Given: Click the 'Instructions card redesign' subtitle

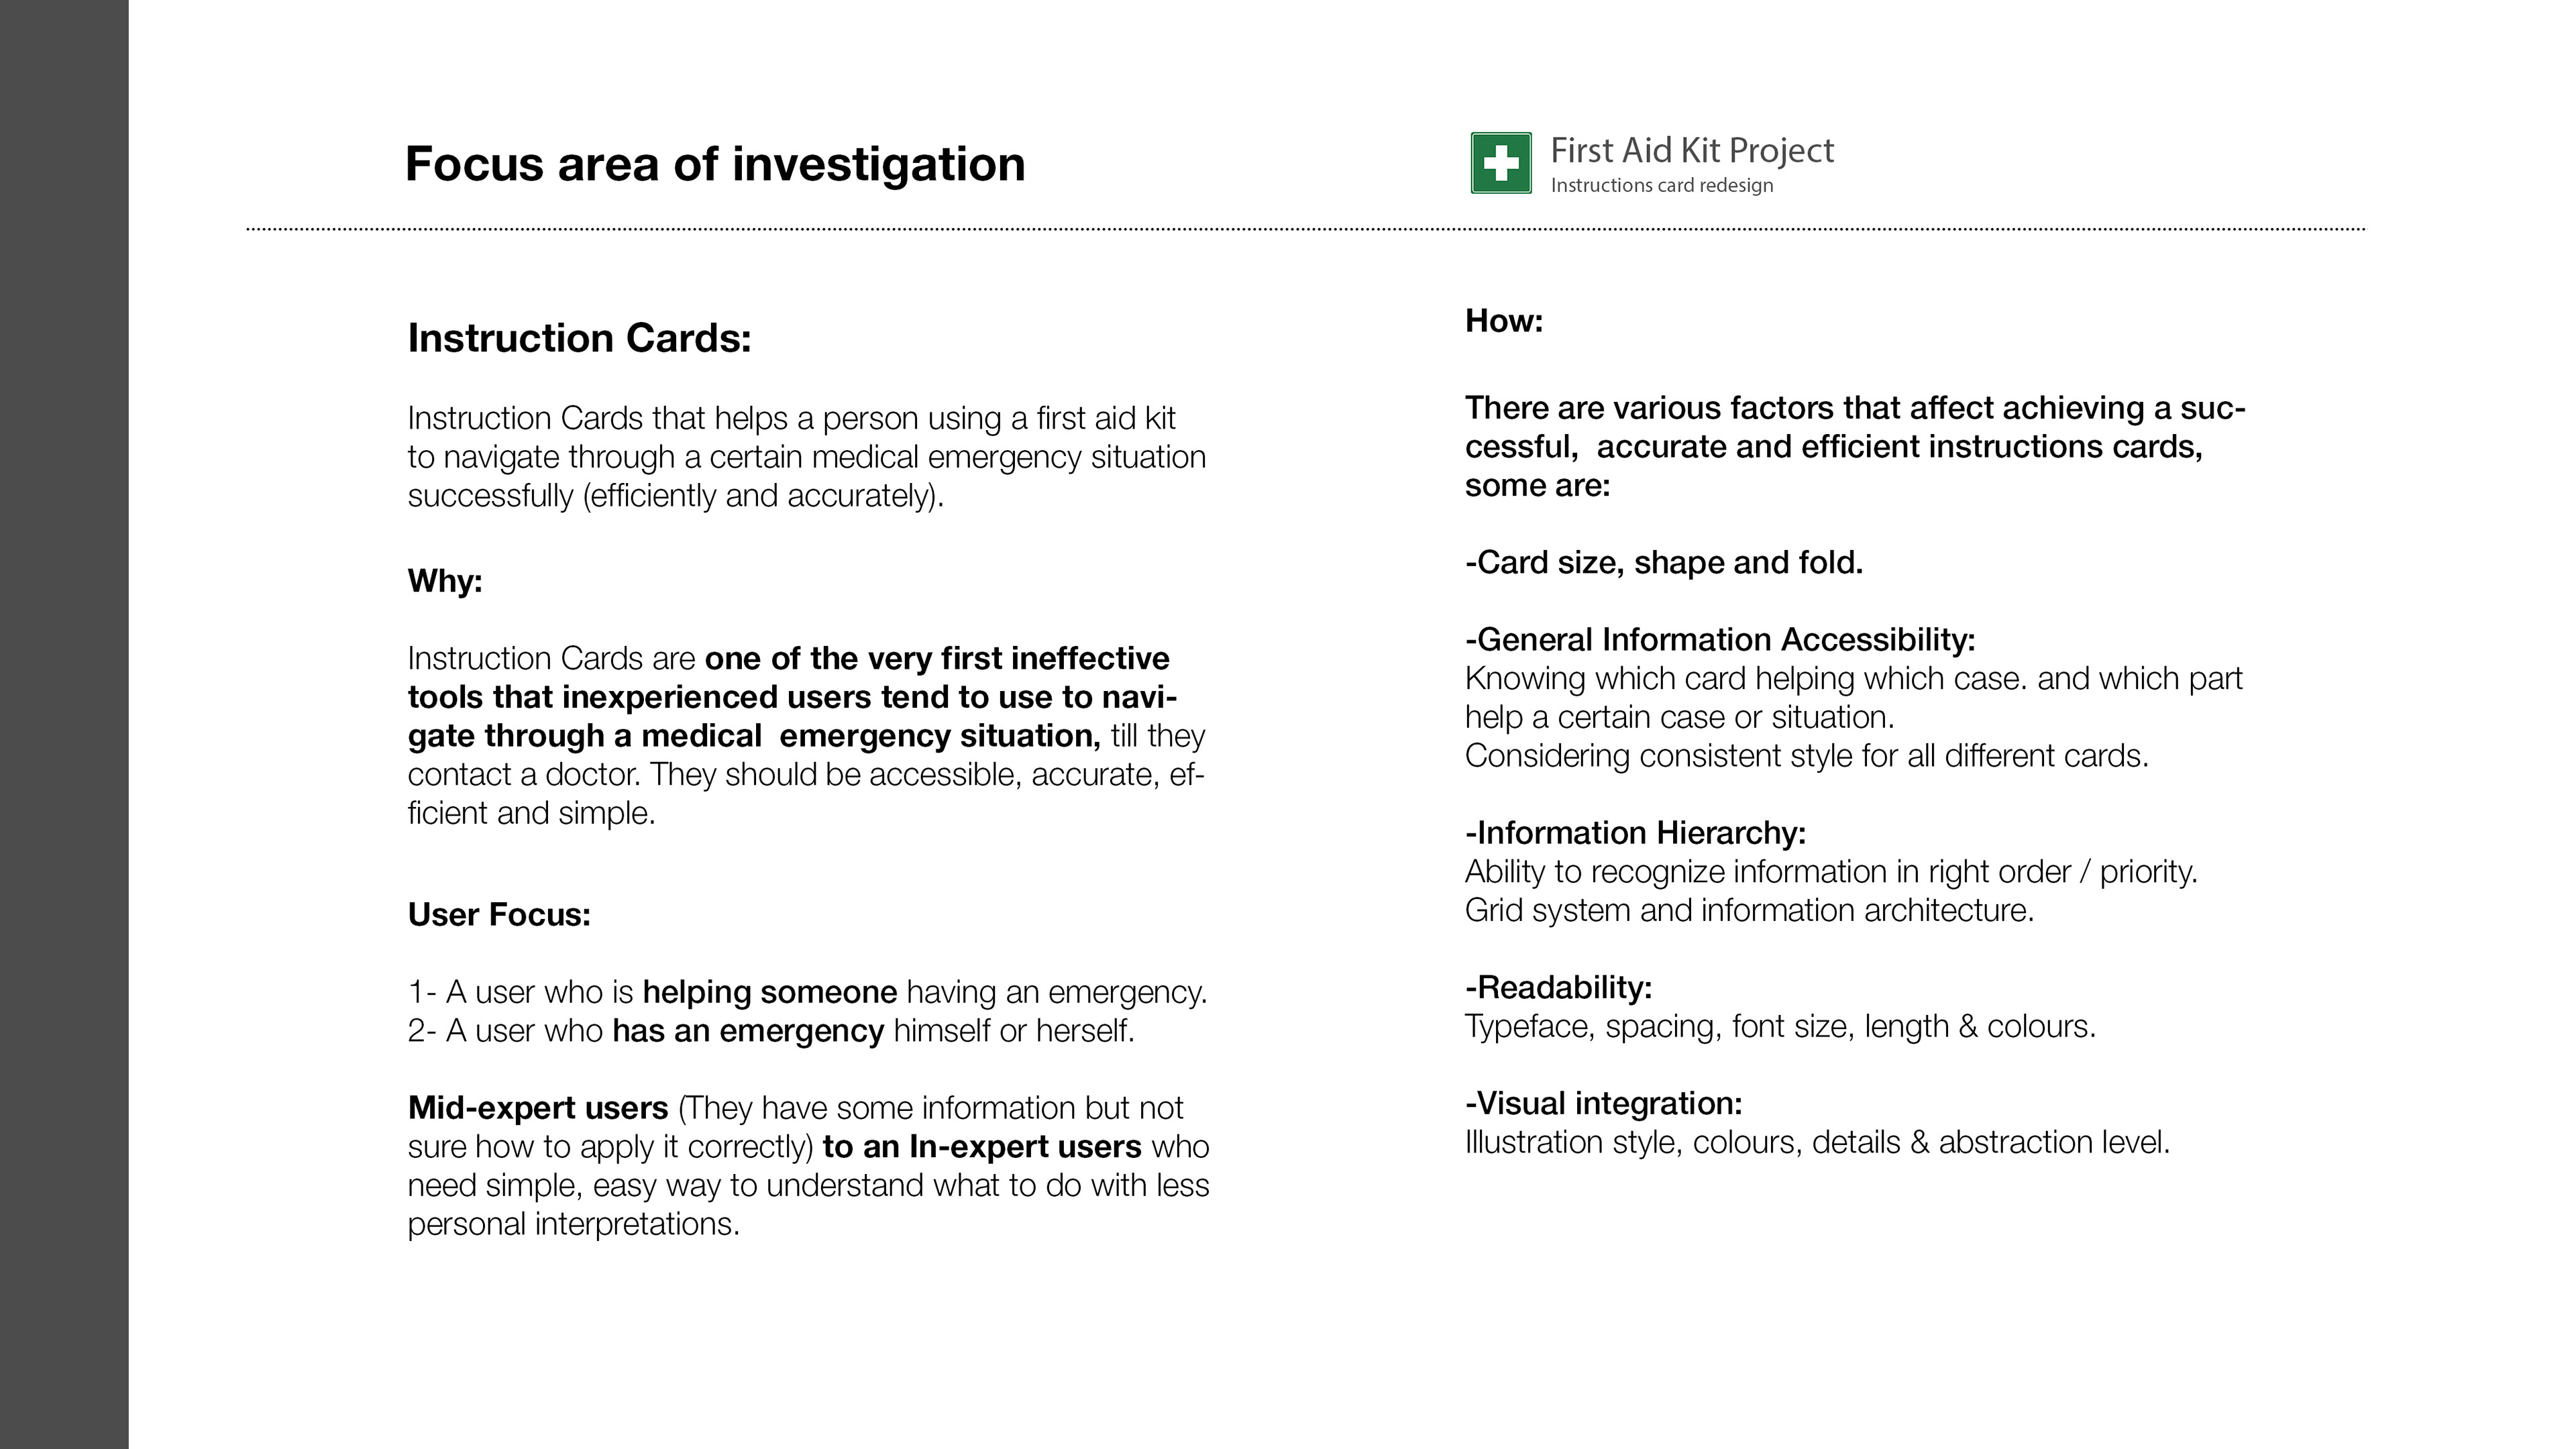Looking at the screenshot, I should pyautogui.click(x=1662, y=185).
